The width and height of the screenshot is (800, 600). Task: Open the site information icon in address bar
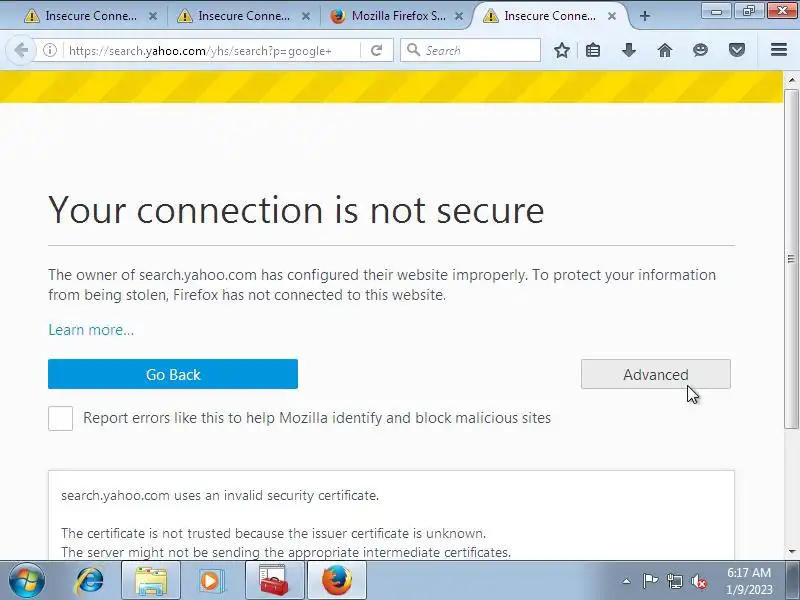(49, 50)
